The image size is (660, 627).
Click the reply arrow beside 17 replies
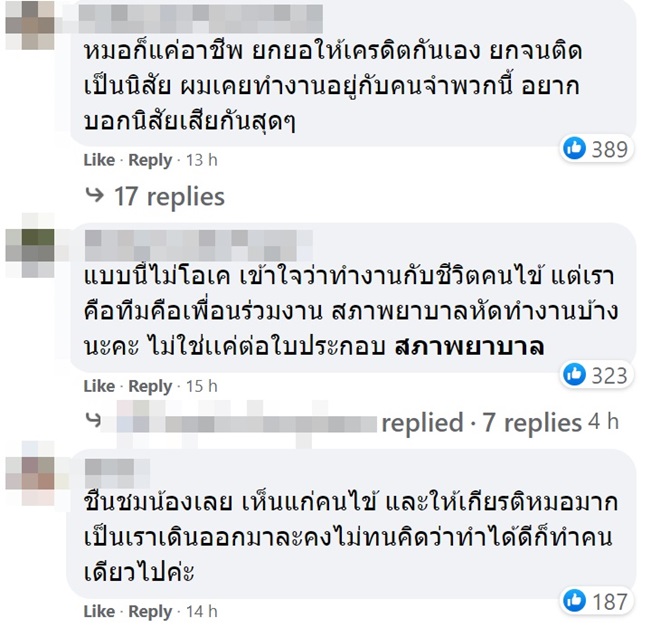coord(96,196)
